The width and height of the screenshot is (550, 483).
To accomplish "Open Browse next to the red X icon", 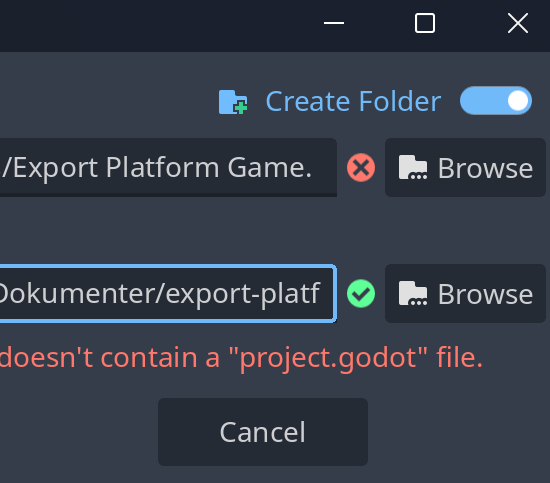I will [x=465, y=167].
